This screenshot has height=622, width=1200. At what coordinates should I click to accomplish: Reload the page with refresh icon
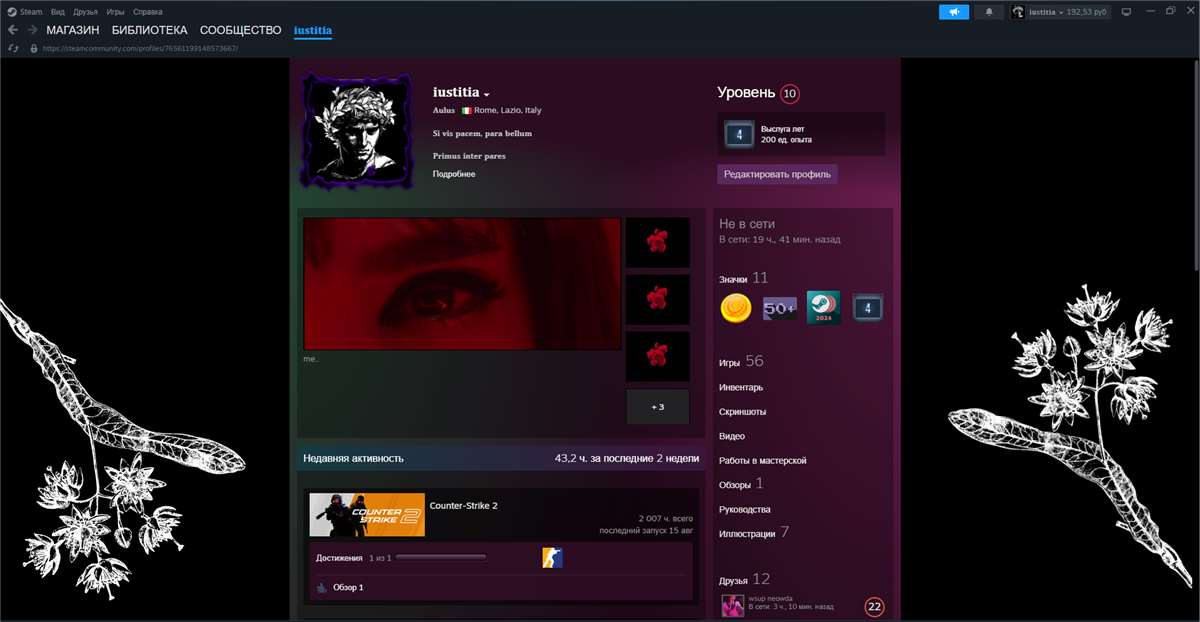click(13, 48)
